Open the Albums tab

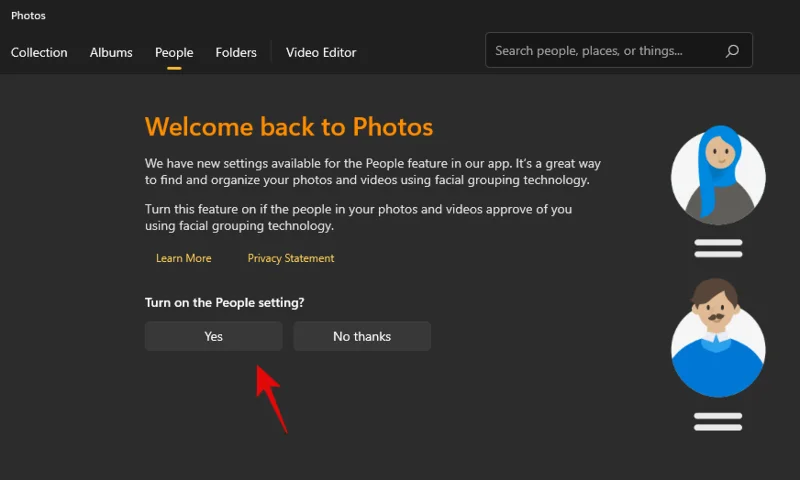(x=111, y=53)
